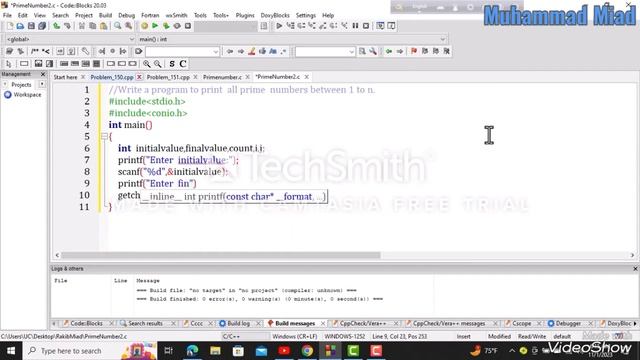
Task: Expand the build target dropdown
Action: pyautogui.click(x=225, y=26)
